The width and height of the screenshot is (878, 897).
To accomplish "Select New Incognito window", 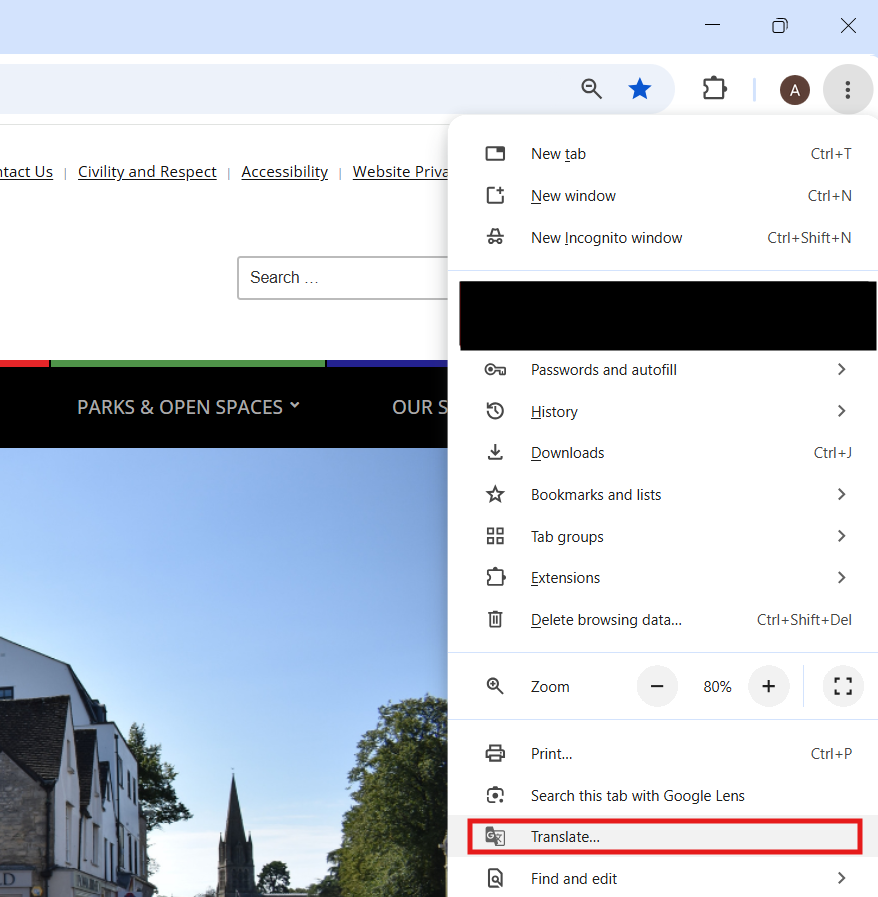I will tap(663, 237).
